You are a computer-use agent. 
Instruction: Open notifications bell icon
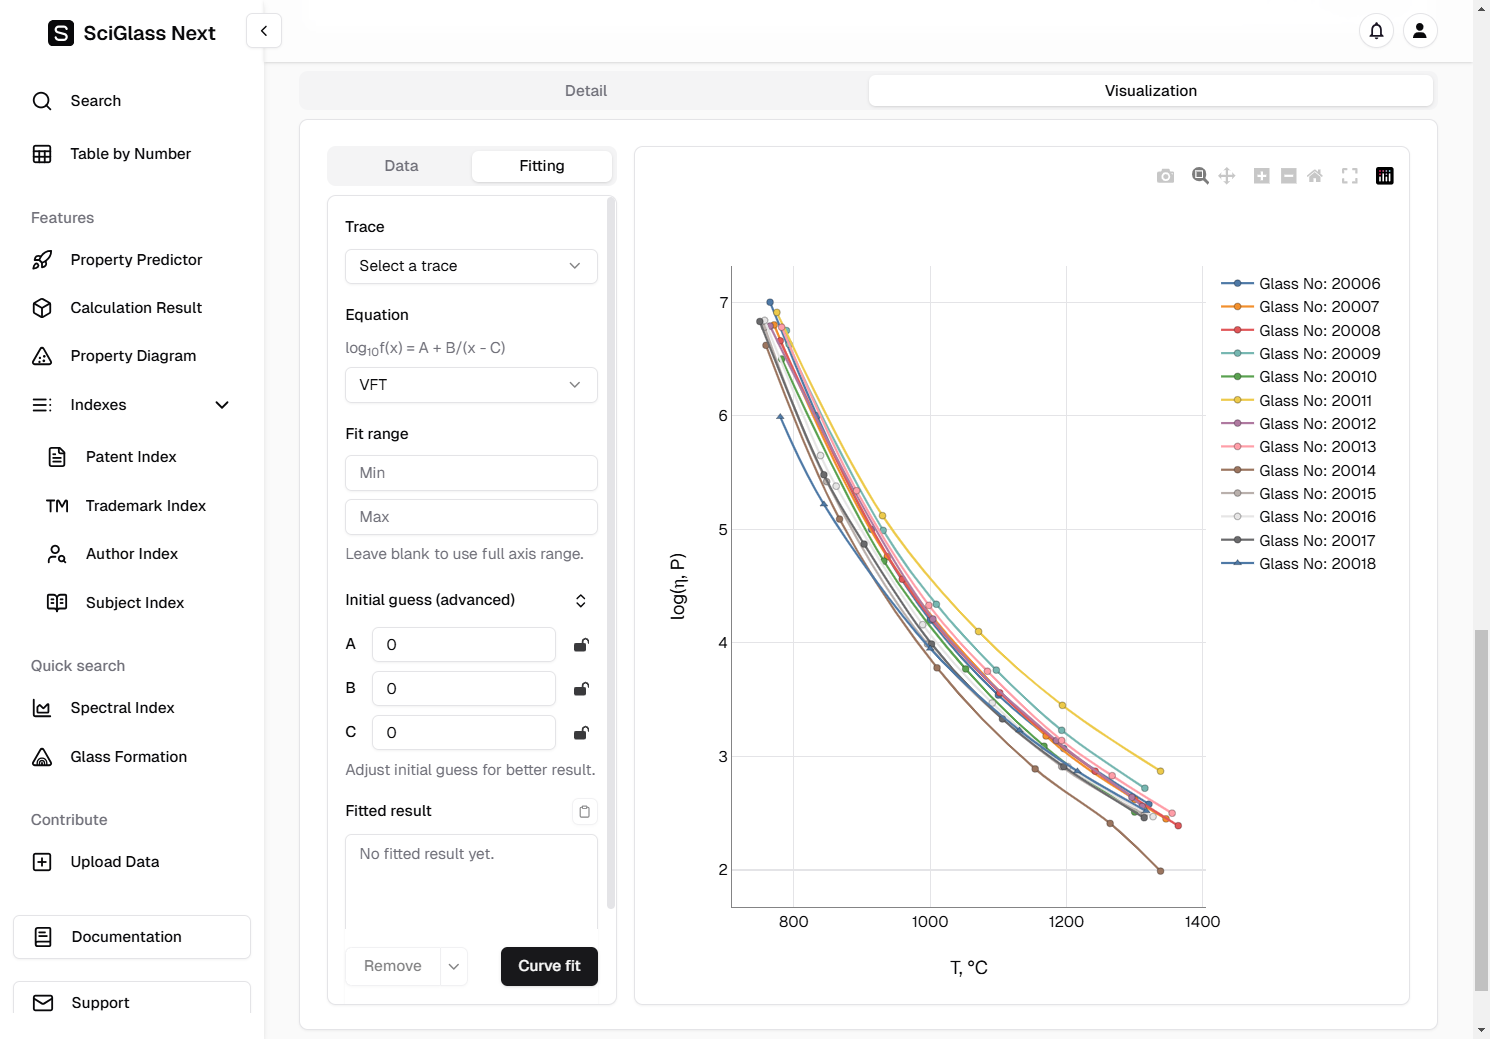pyautogui.click(x=1376, y=31)
